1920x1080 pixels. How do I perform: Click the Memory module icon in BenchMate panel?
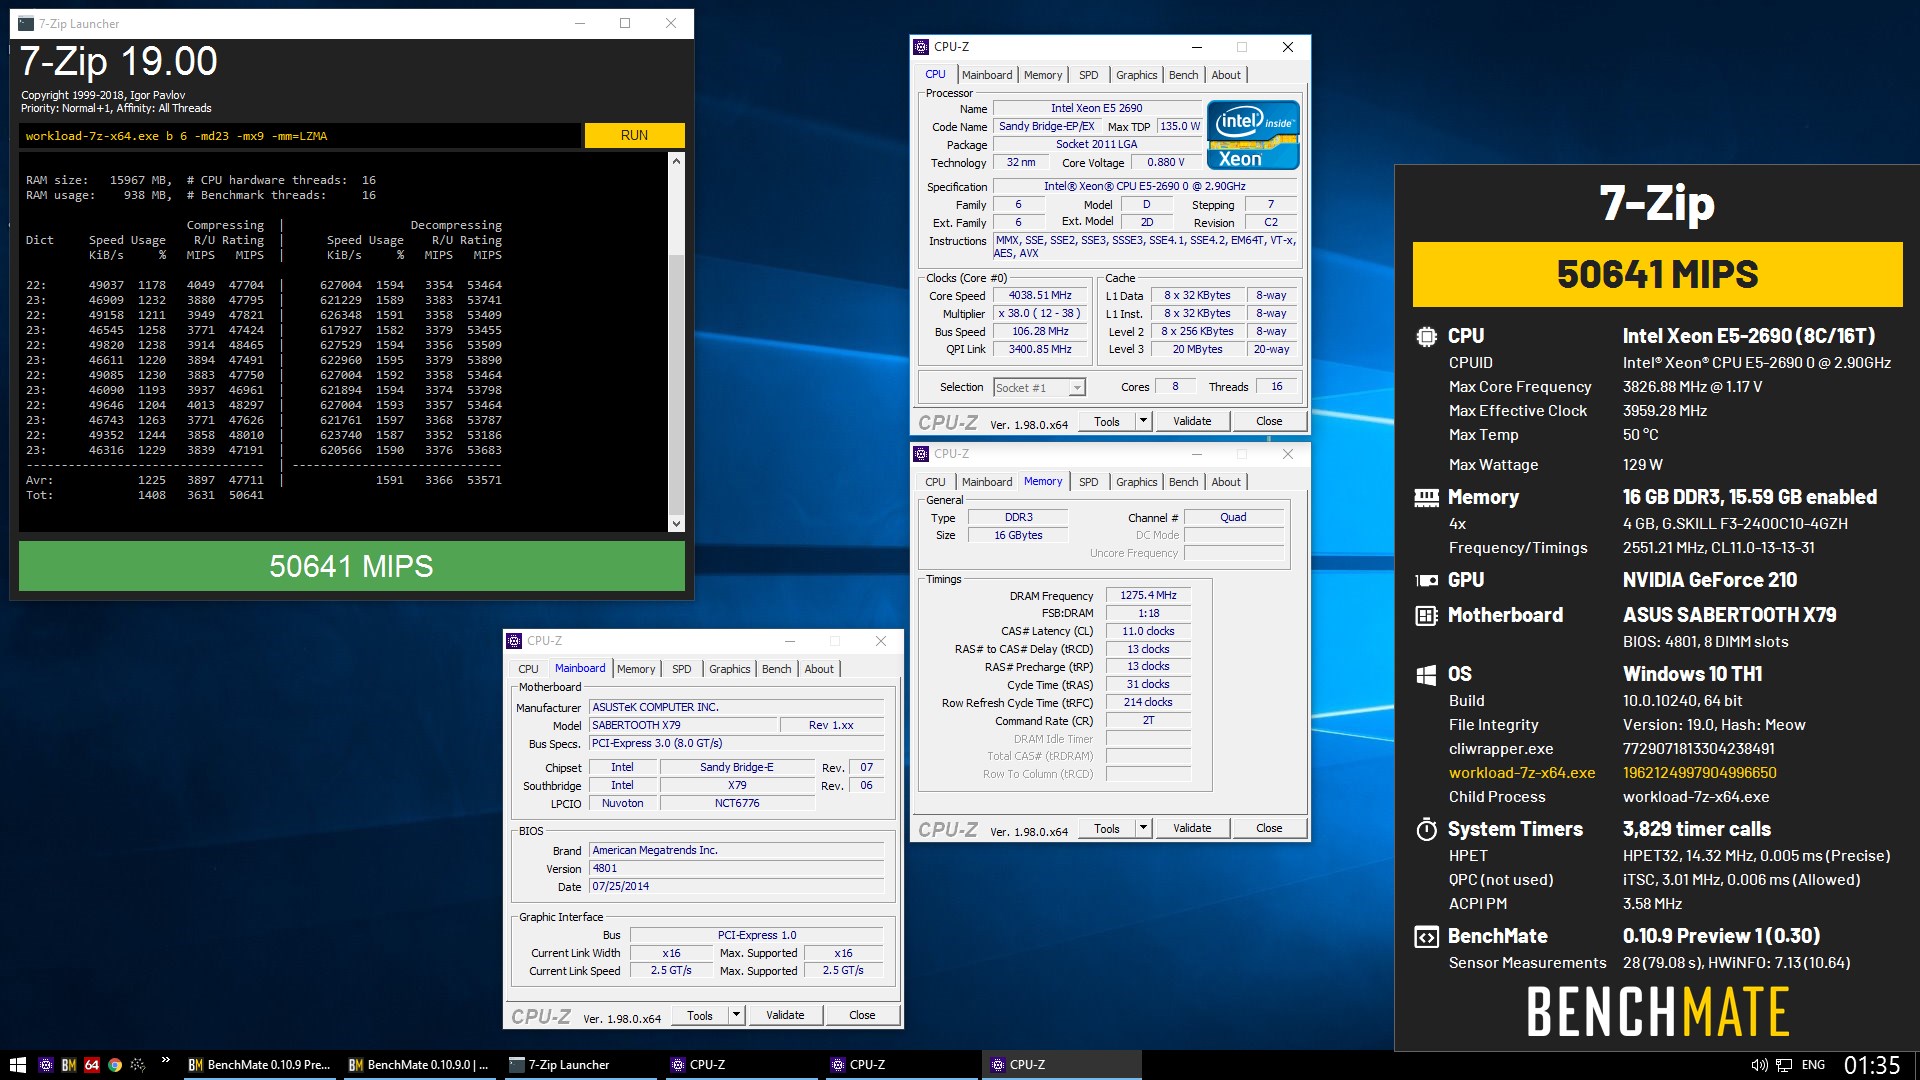point(1427,498)
